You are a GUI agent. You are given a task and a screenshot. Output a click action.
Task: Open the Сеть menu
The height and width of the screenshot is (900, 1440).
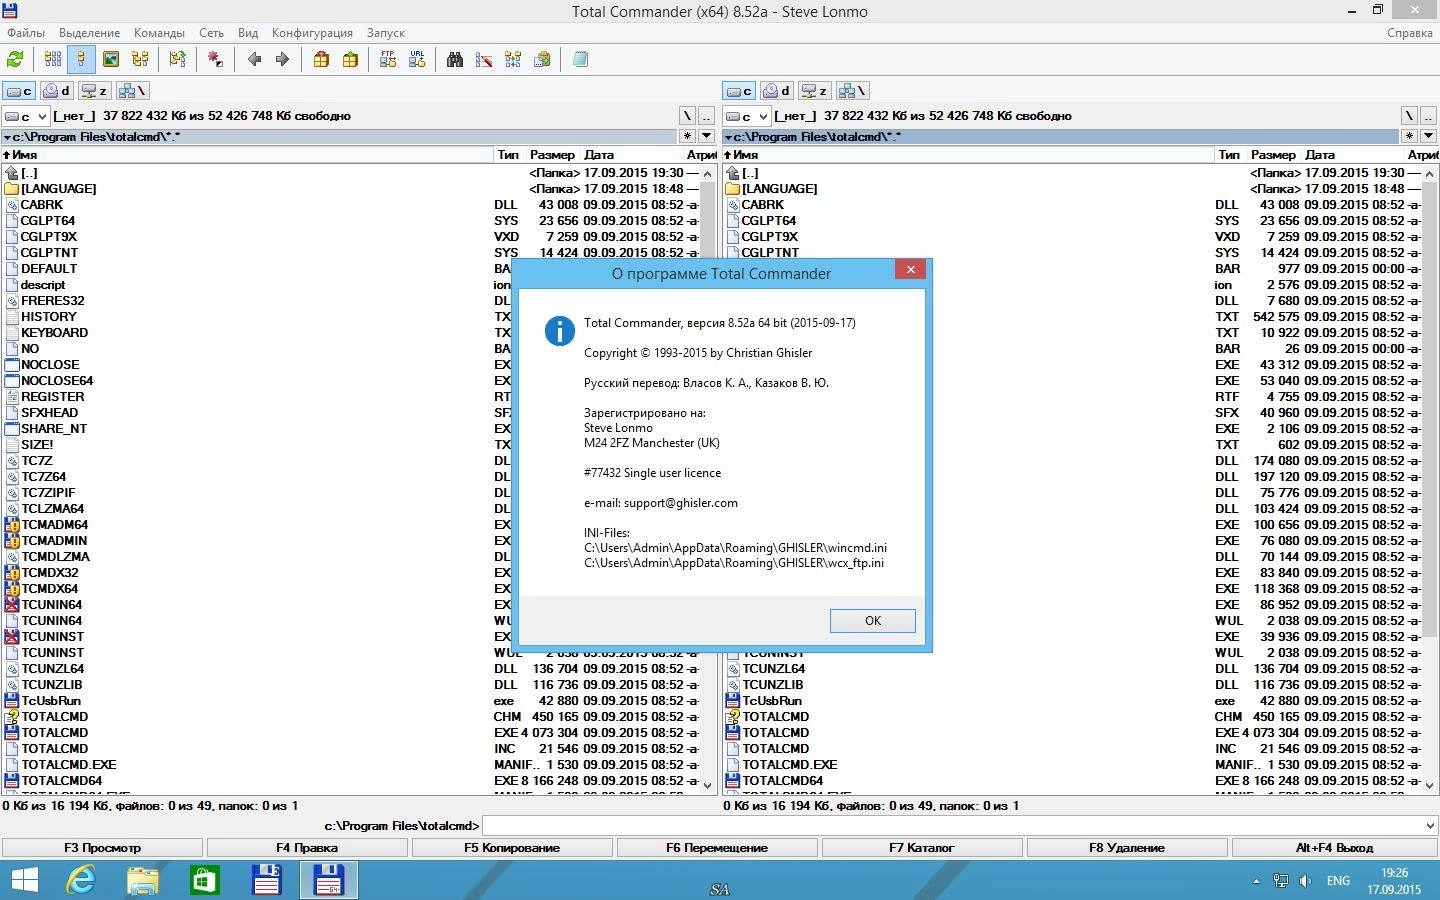coord(211,33)
